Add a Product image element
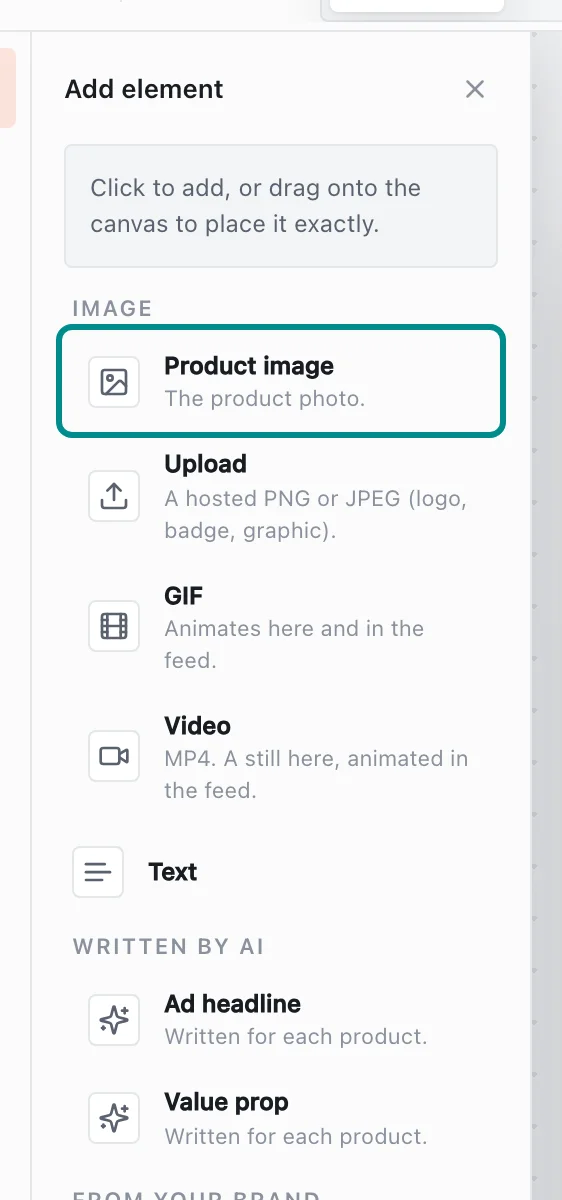 (x=281, y=382)
